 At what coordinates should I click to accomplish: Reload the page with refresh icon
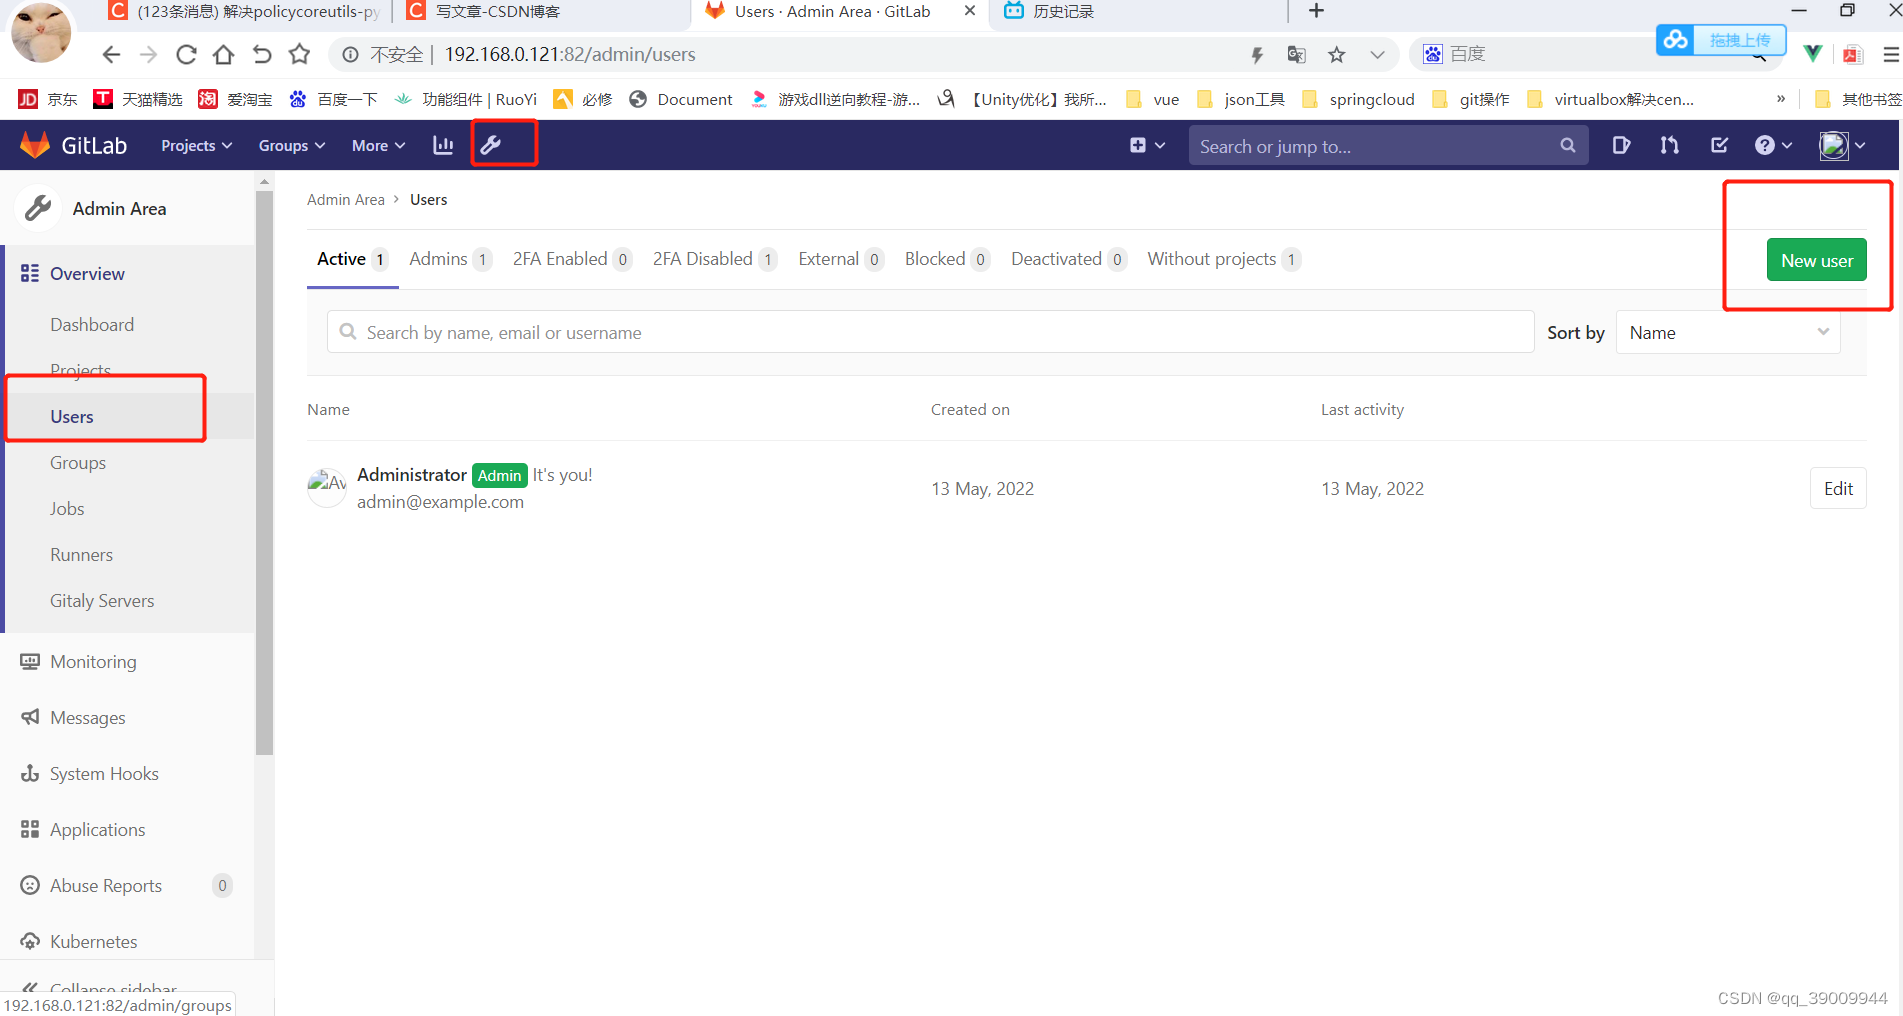click(186, 54)
